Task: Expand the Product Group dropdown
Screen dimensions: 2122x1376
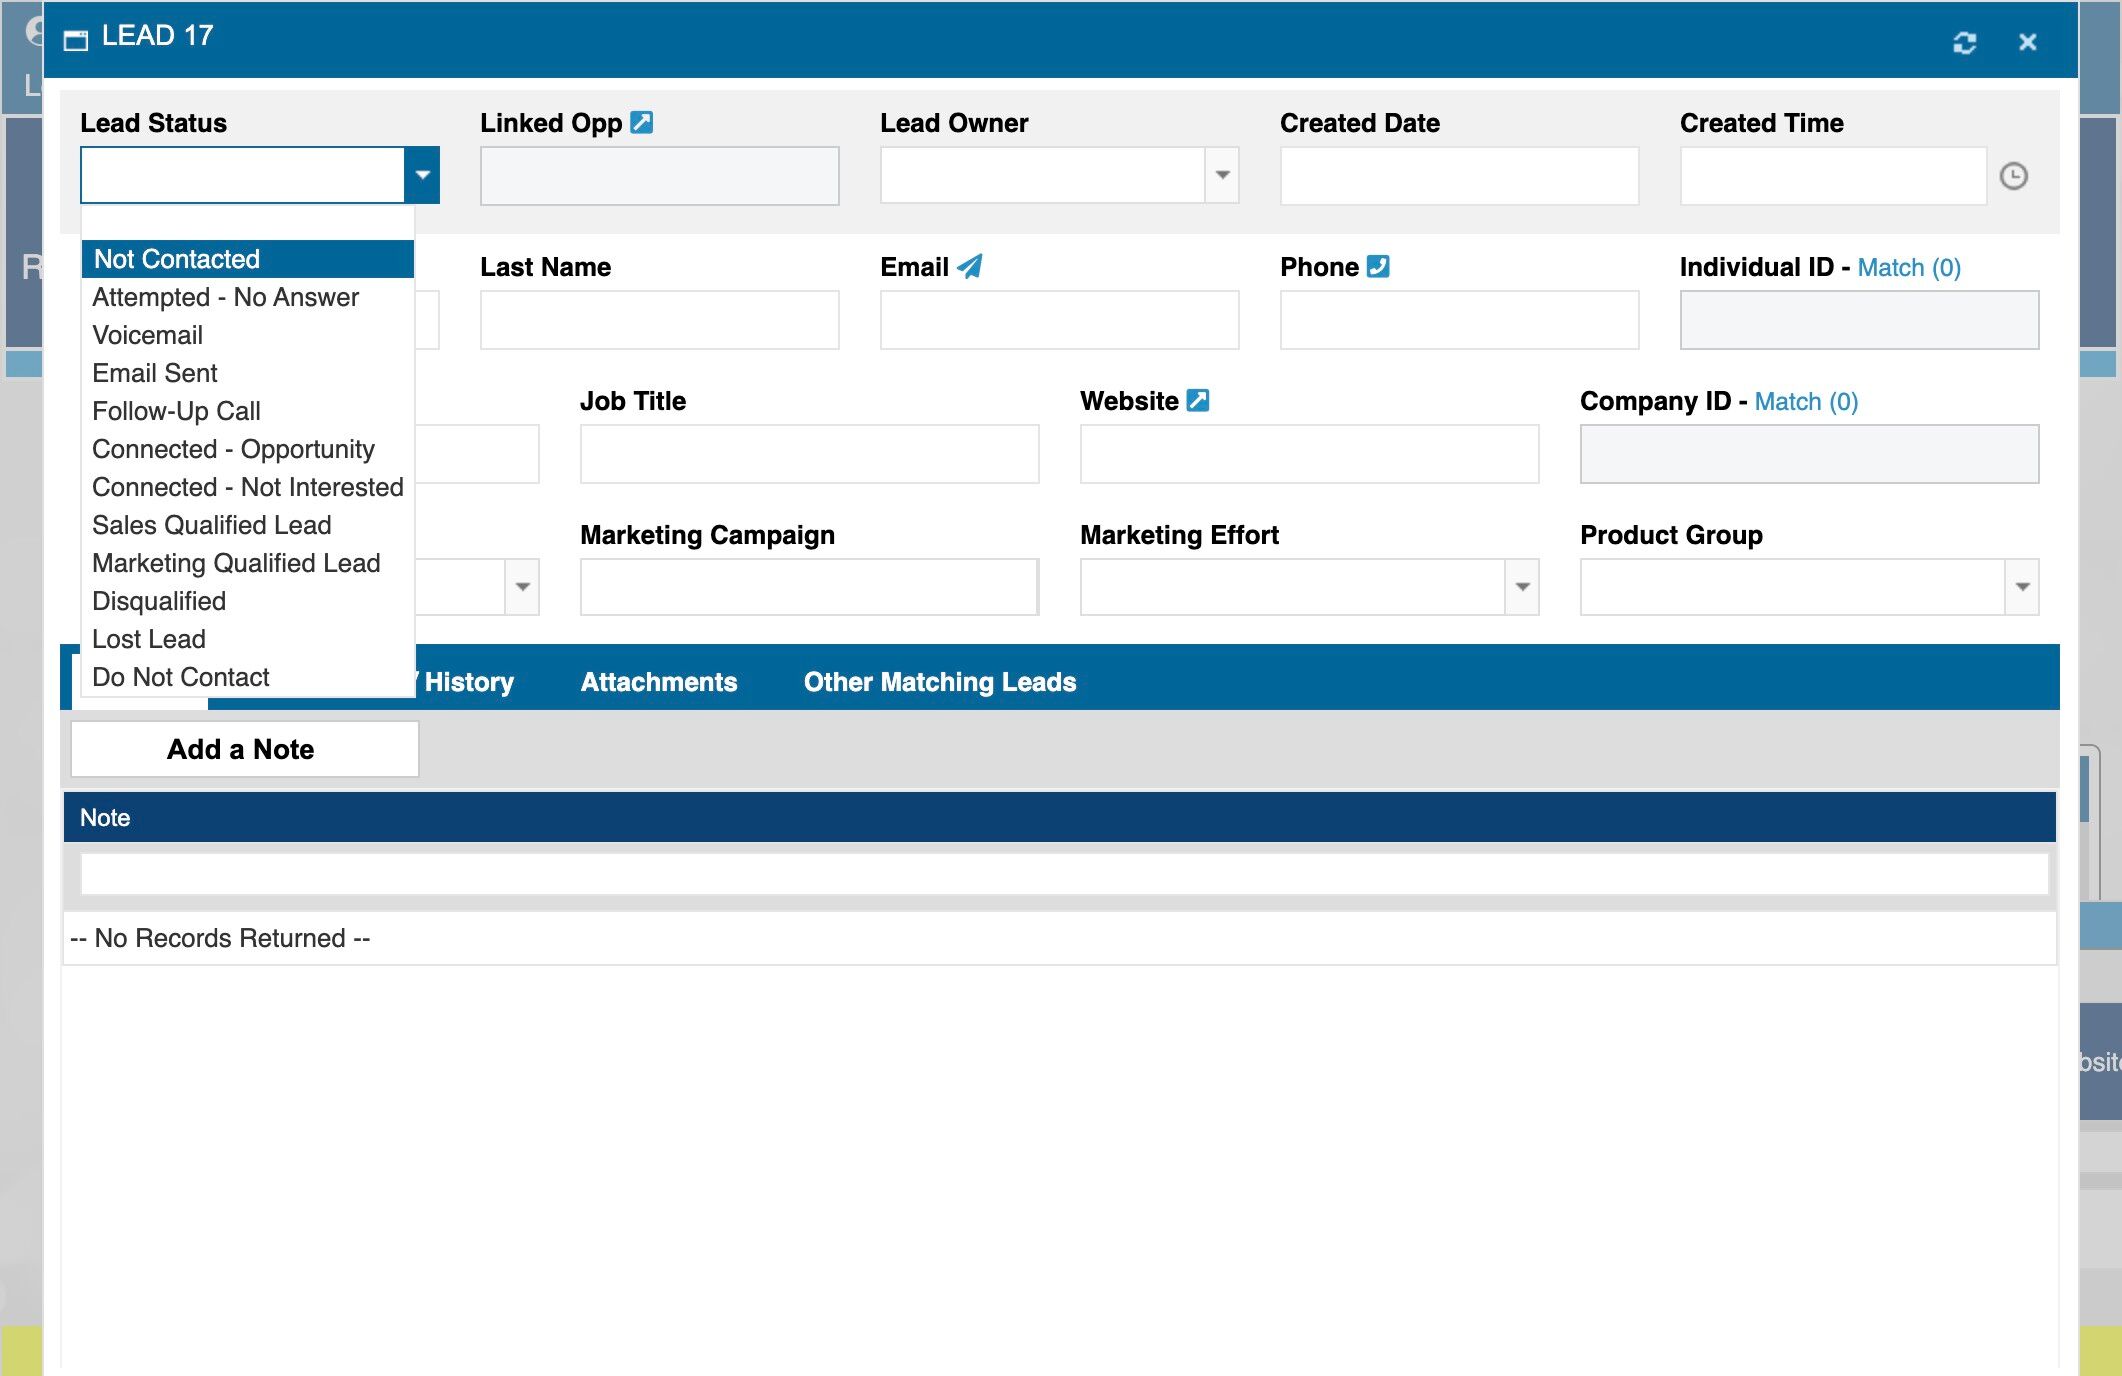Action: [2022, 587]
